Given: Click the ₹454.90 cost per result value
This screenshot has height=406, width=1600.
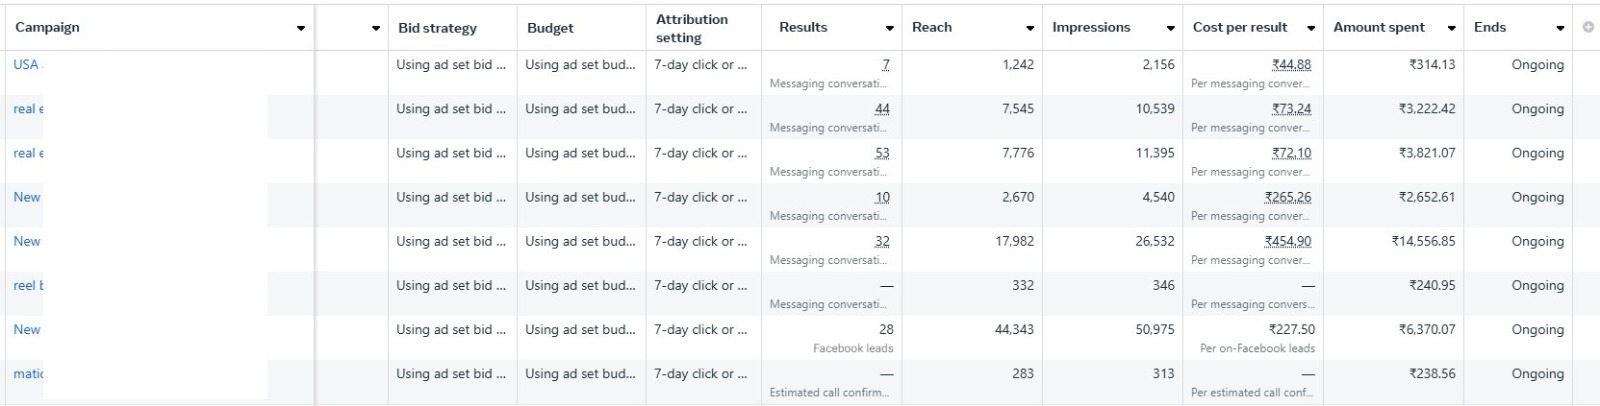Looking at the screenshot, I should coord(1288,241).
